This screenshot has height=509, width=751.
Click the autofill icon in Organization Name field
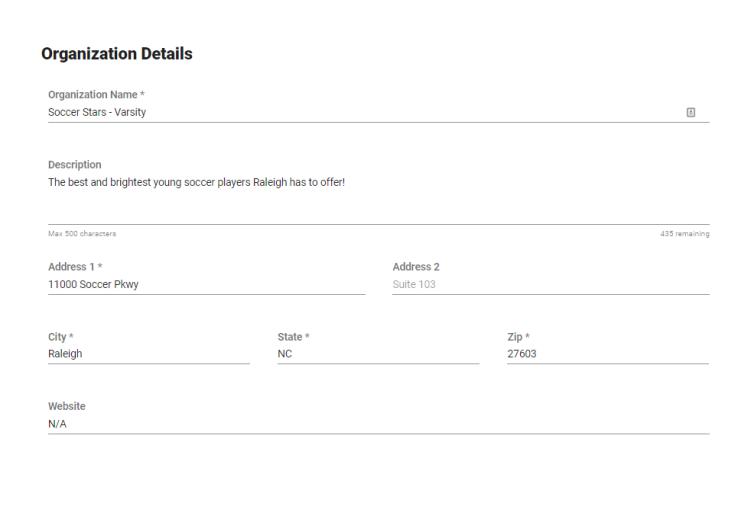coord(690,113)
